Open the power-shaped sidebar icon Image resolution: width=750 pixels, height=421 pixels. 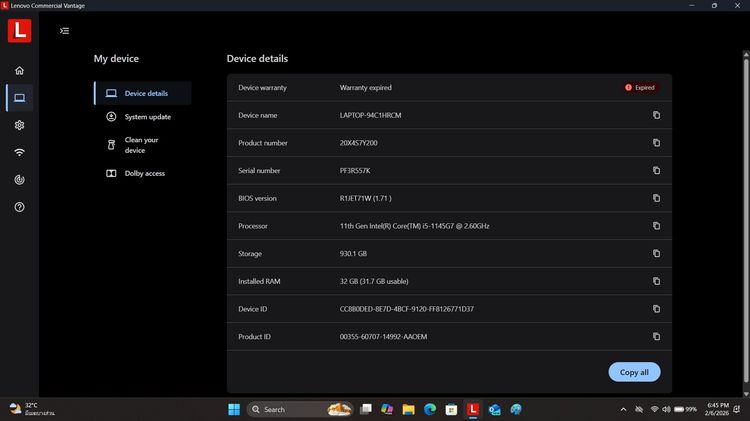point(20,180)
